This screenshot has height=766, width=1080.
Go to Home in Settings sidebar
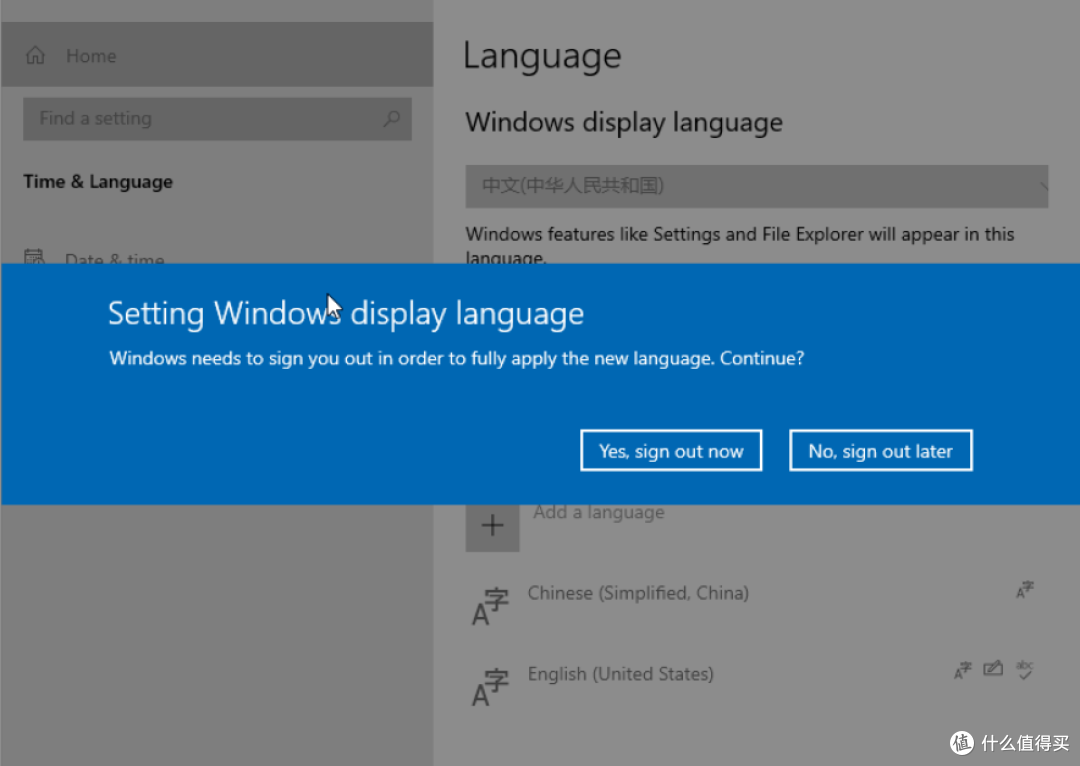[217, 55]
